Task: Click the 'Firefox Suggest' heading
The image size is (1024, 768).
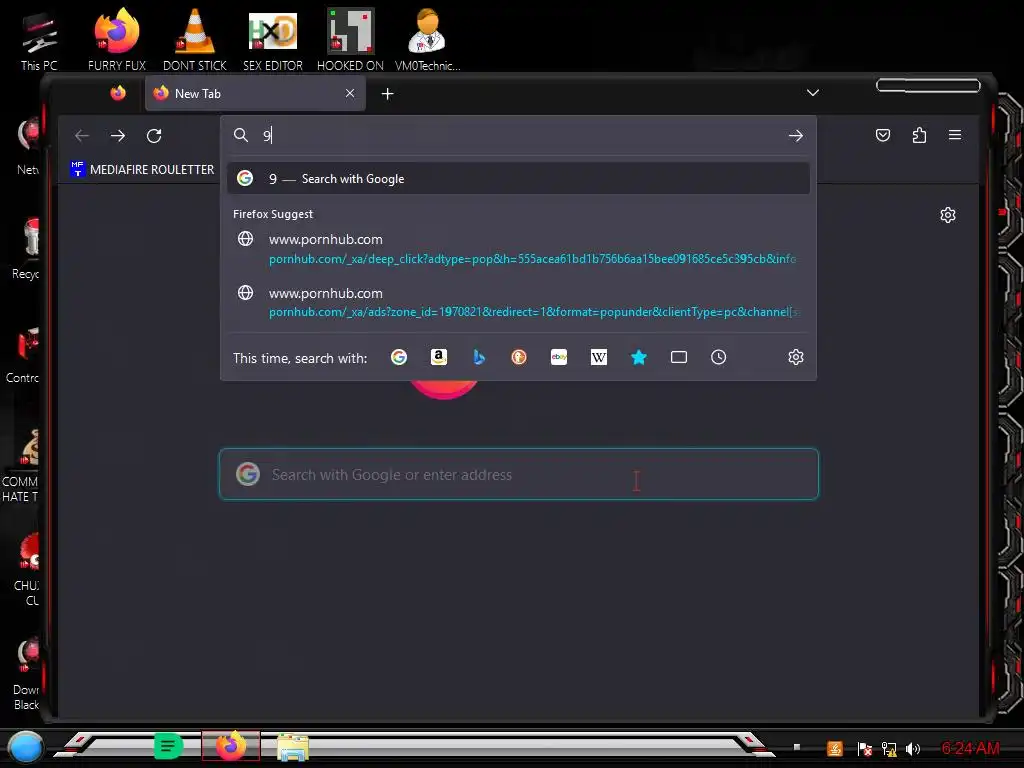Action: [x=273, y=214]
